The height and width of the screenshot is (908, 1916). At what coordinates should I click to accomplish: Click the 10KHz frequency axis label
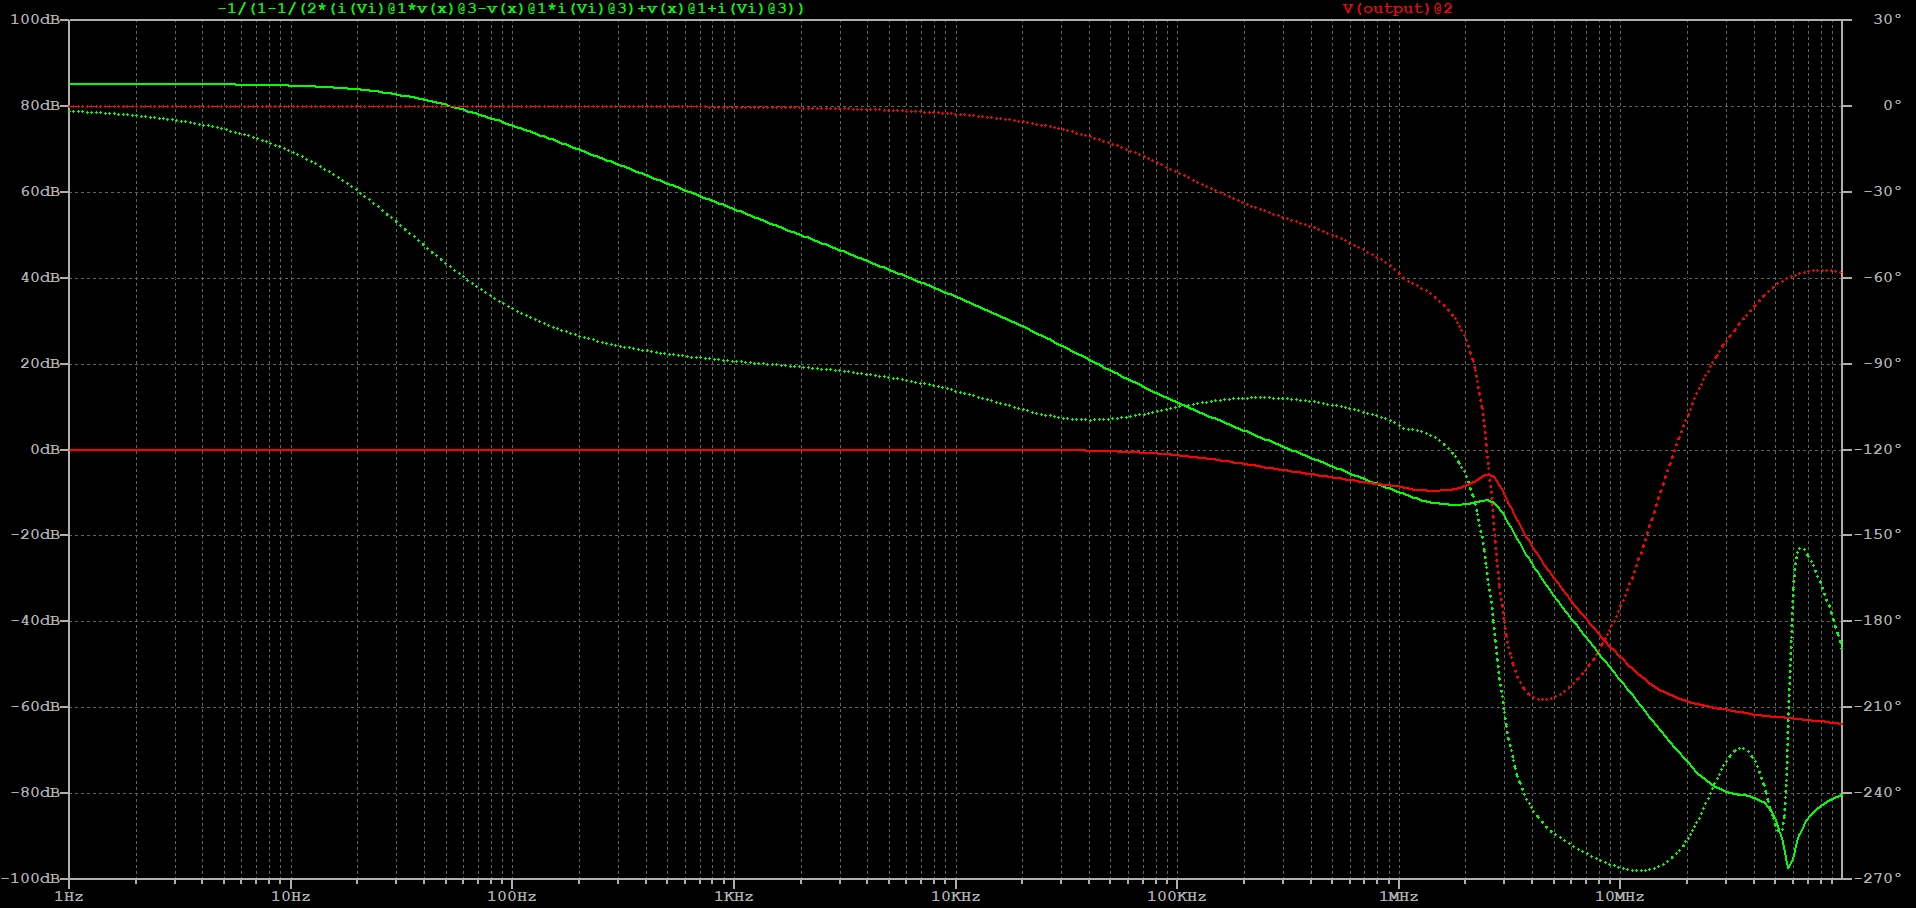tap(956, 897)
